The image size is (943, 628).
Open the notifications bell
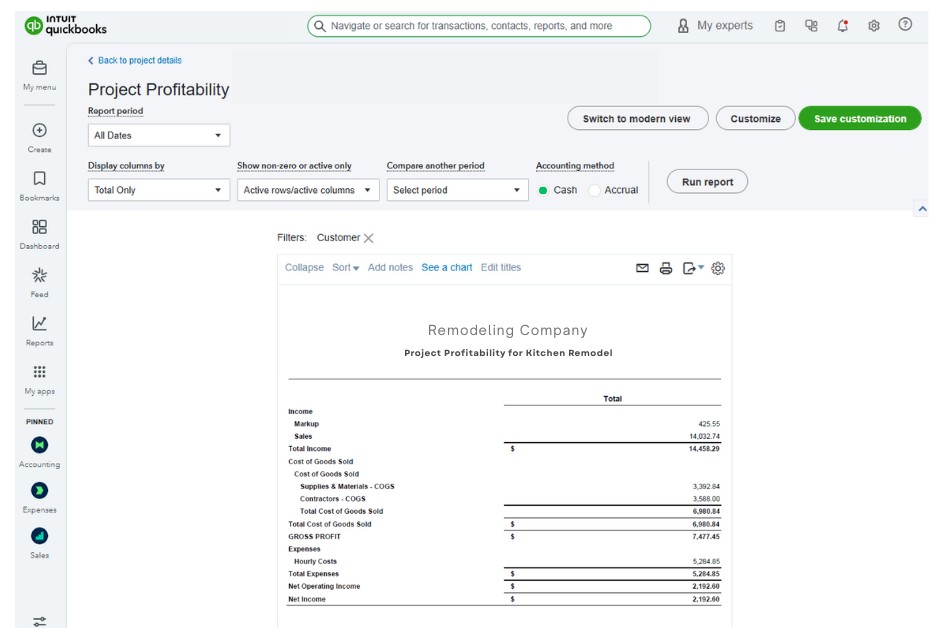[x=843, y=24]
